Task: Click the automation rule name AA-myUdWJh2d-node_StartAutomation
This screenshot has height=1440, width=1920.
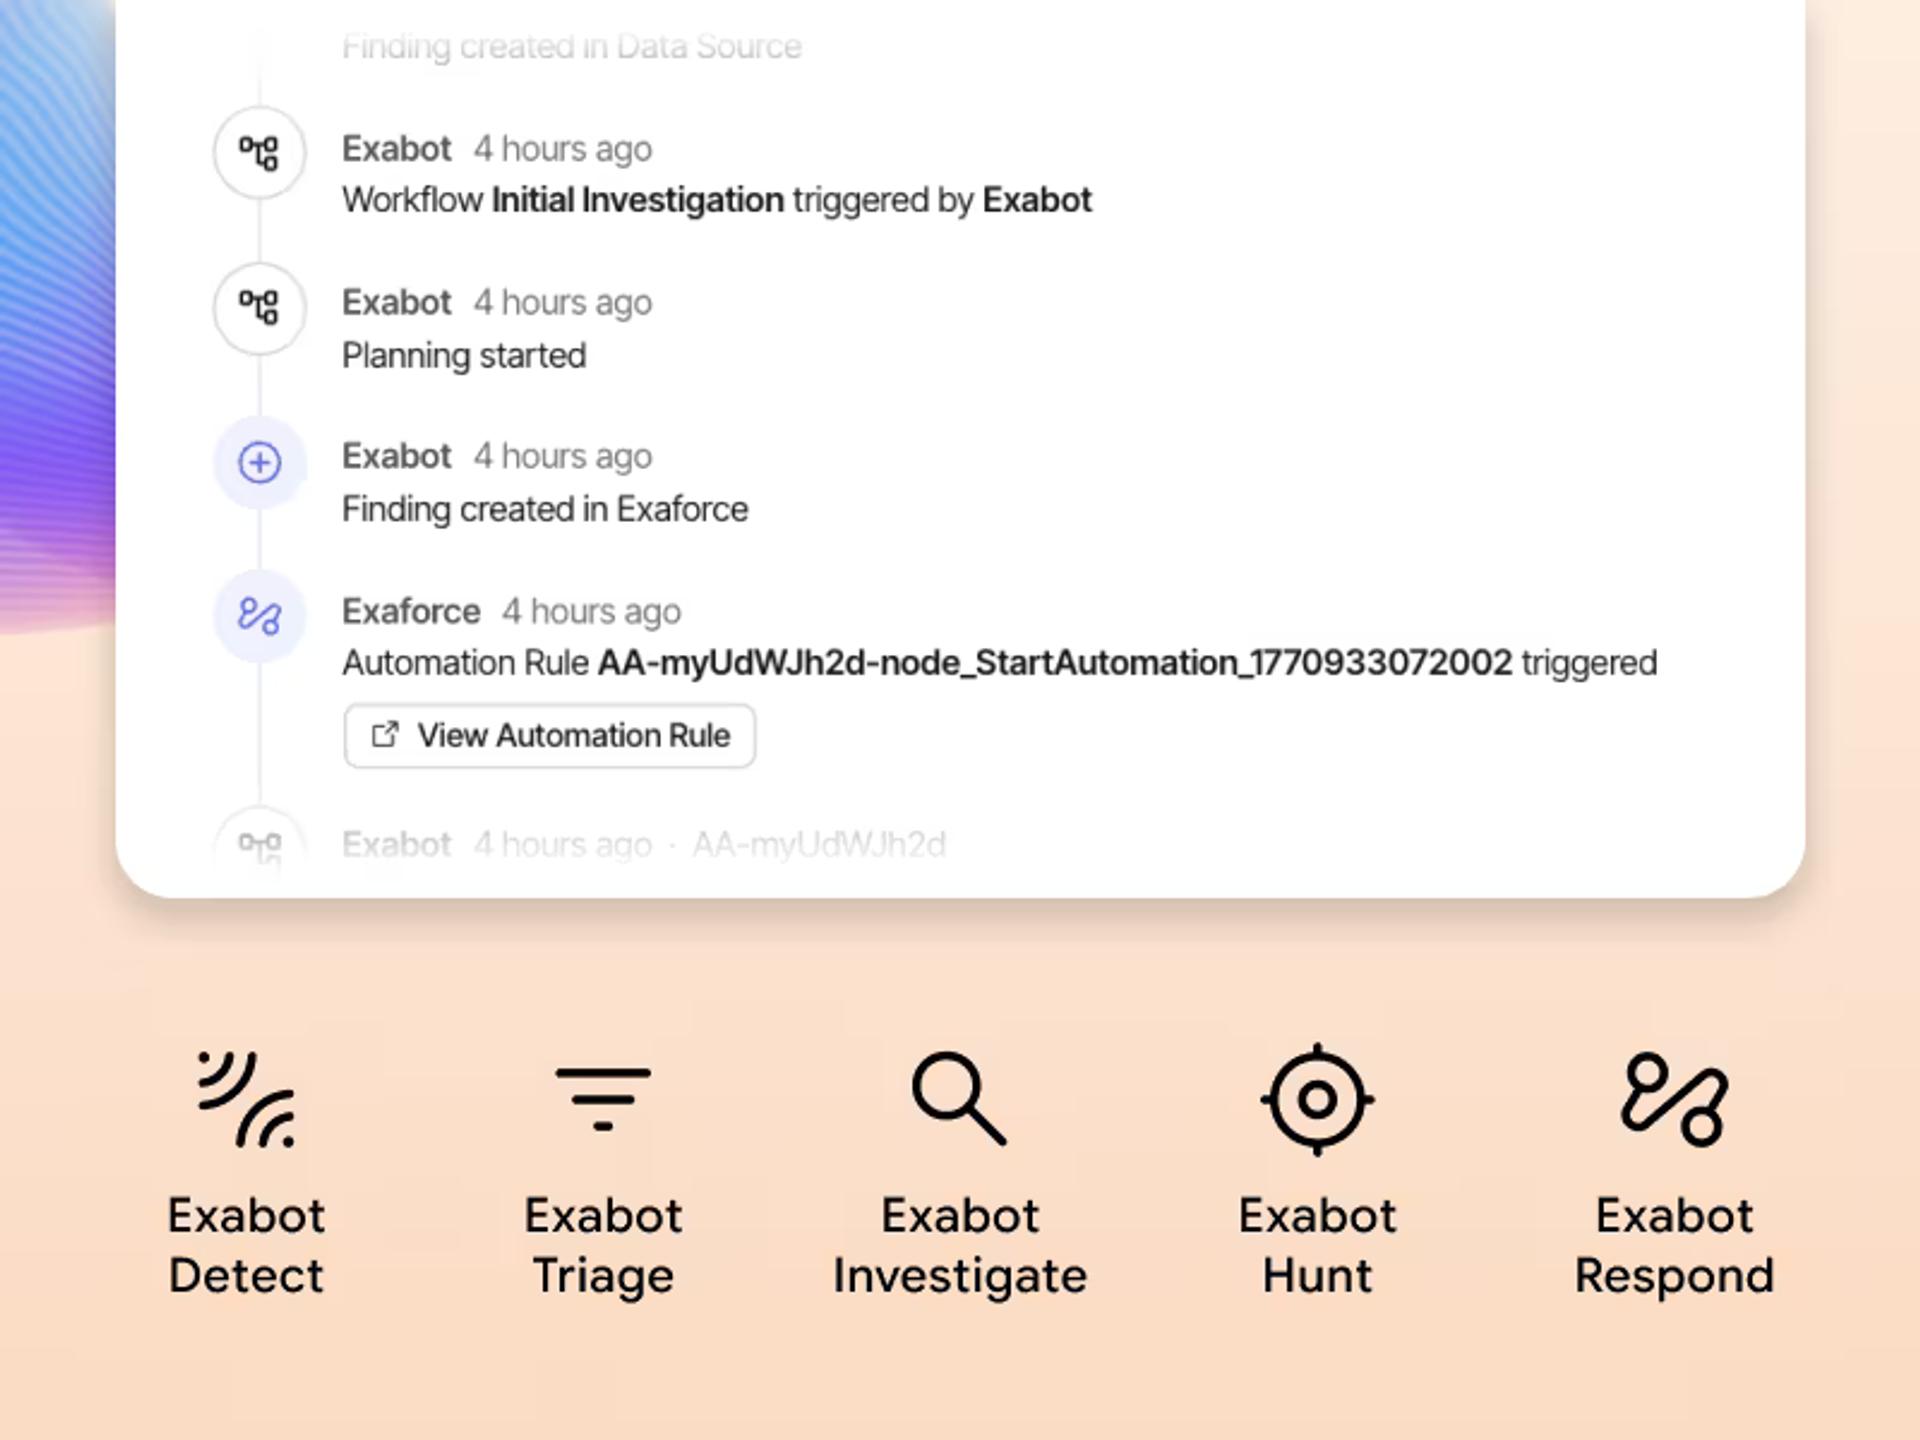Action: pyautogui.click(x=1055, y=663)
